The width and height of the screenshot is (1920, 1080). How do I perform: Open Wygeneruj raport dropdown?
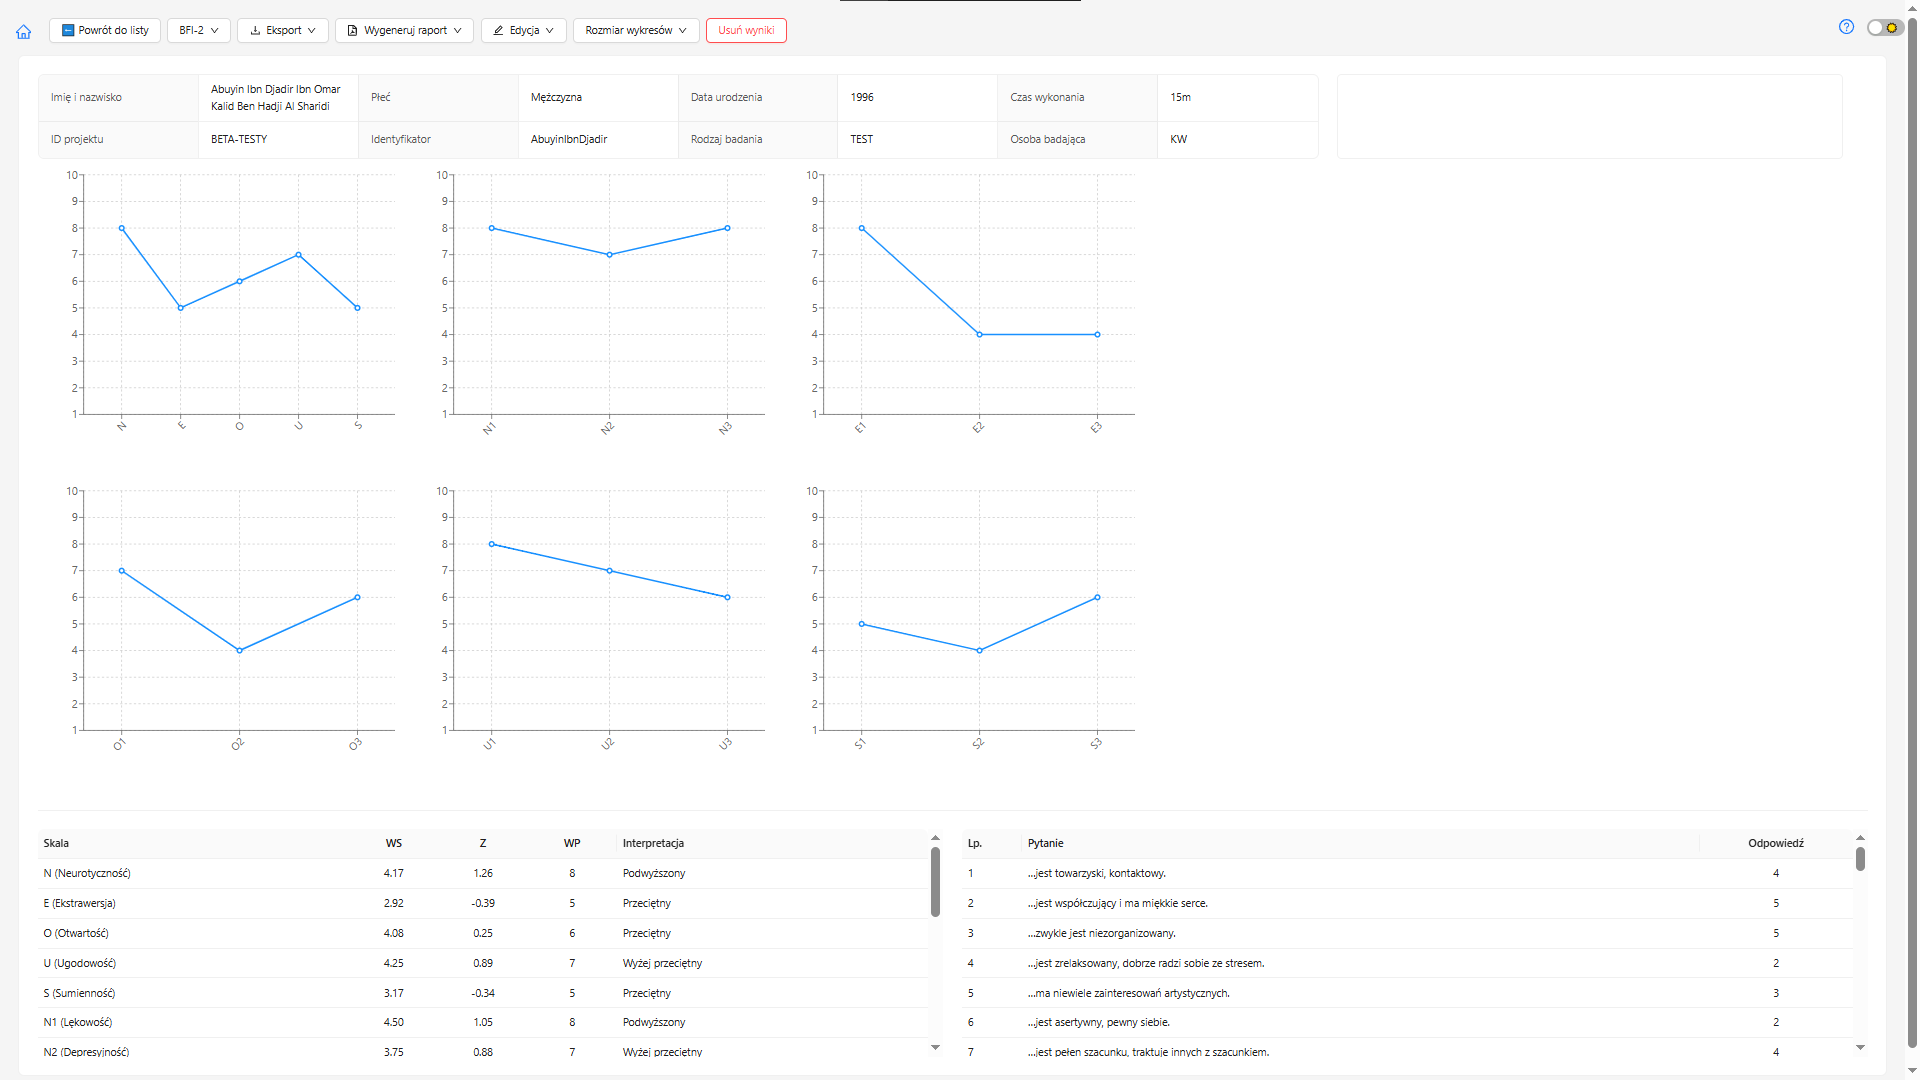point(404,30)
